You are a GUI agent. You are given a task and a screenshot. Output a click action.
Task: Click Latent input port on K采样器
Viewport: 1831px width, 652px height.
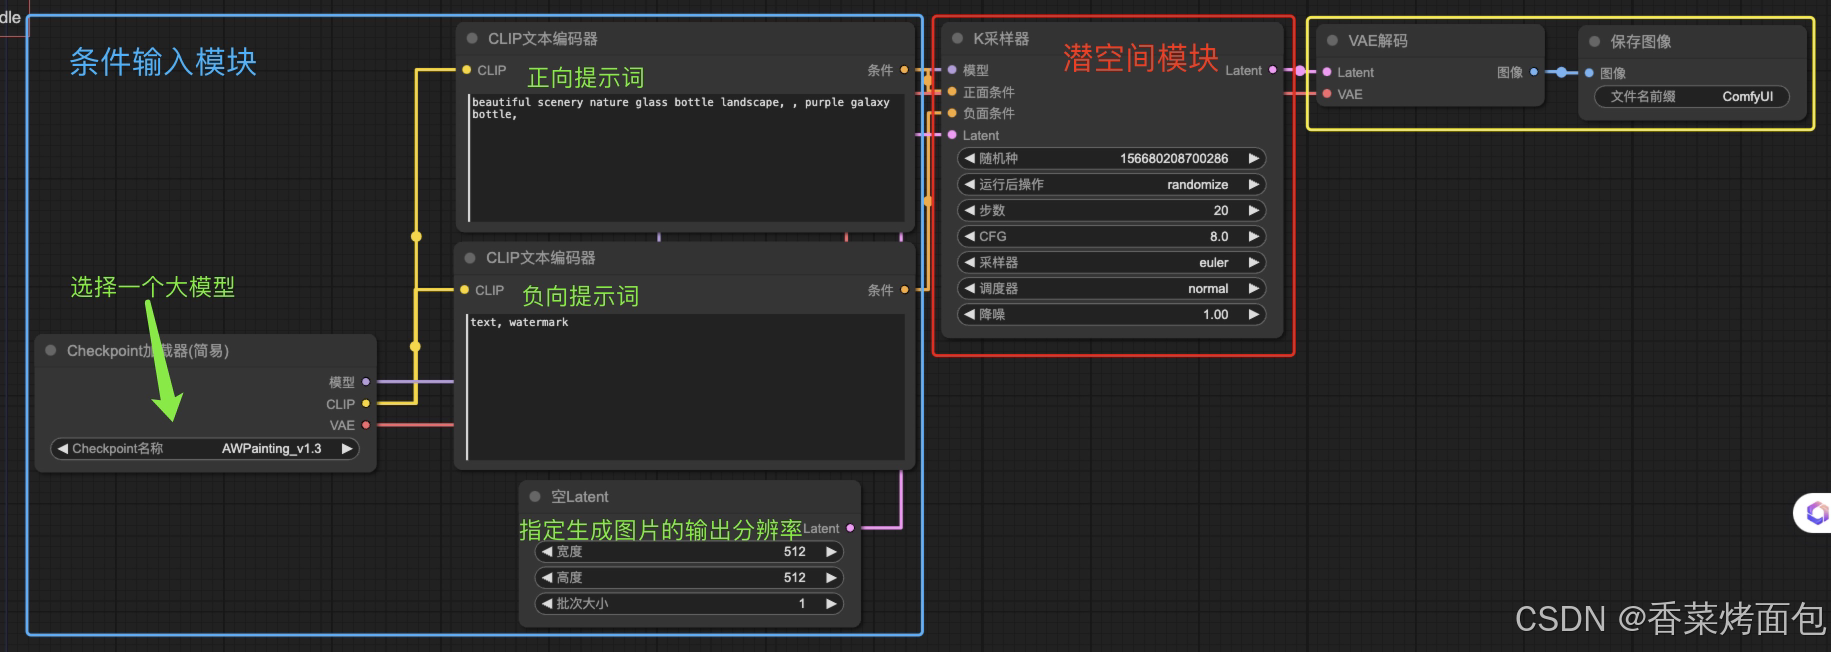(952, 135)
